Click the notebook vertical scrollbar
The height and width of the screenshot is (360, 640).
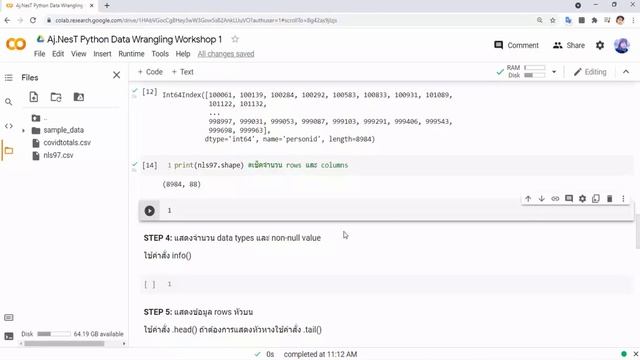[637, 231]
